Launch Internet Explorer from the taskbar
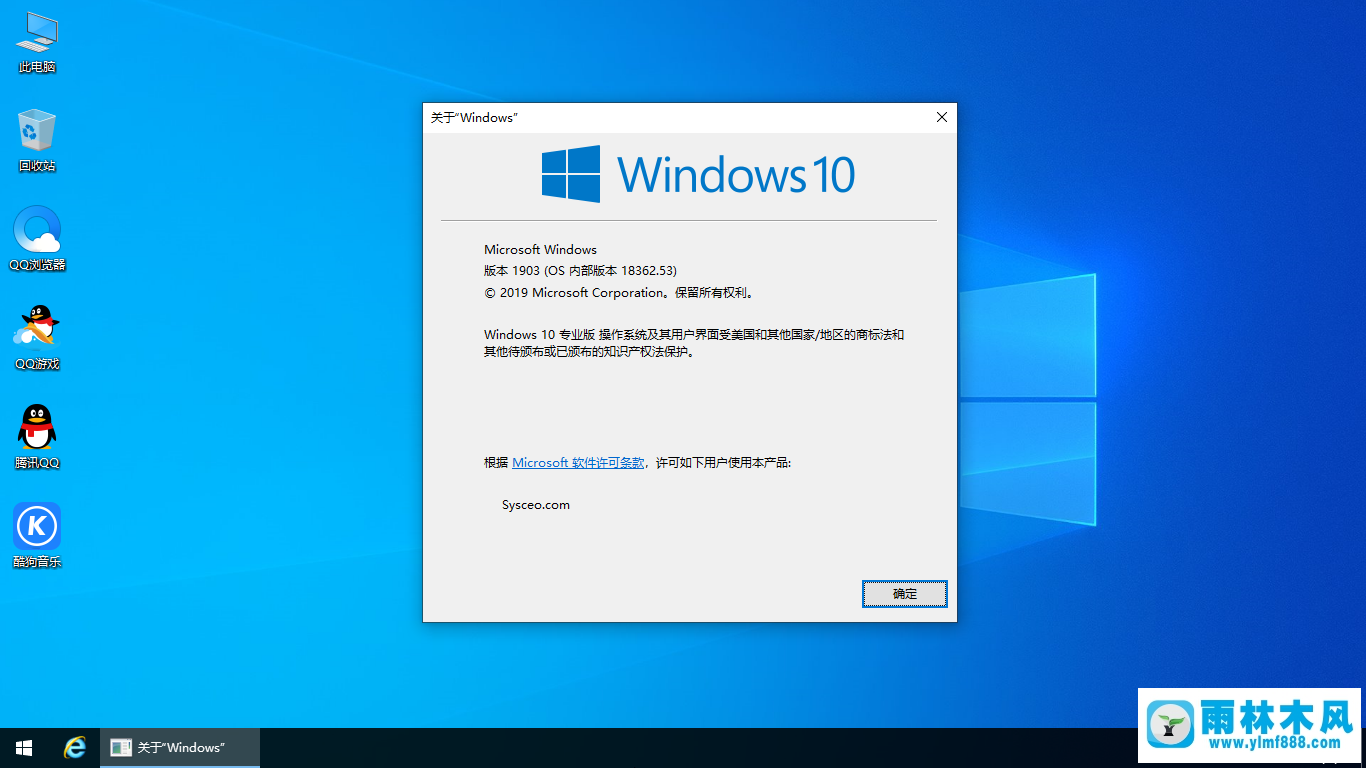 pyautogui.click(x=74, y=748)
